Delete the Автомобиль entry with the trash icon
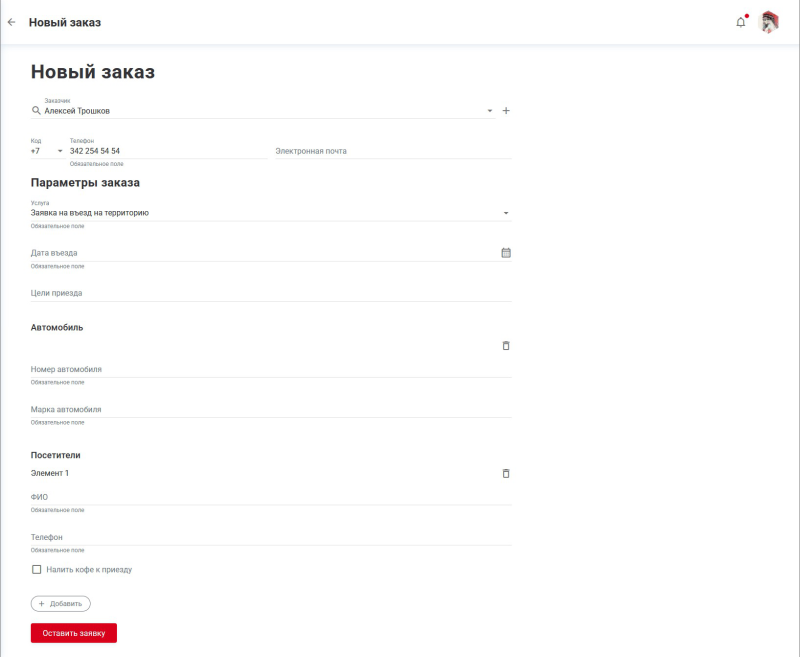Image resolution: width=800 pixels, height=657 pixels. tap(505, 345)
